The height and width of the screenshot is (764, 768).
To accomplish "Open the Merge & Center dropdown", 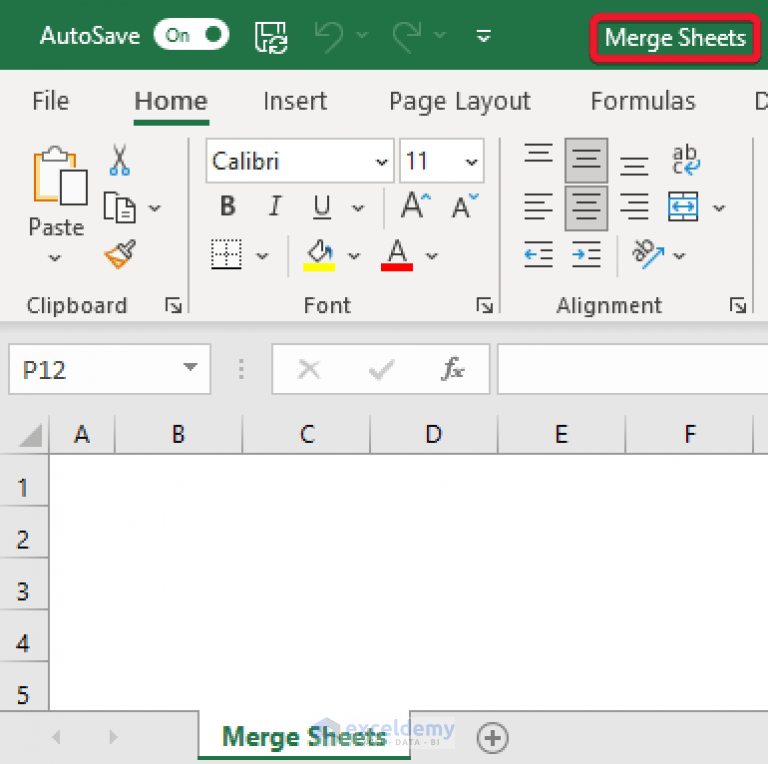I will (719, 208).
